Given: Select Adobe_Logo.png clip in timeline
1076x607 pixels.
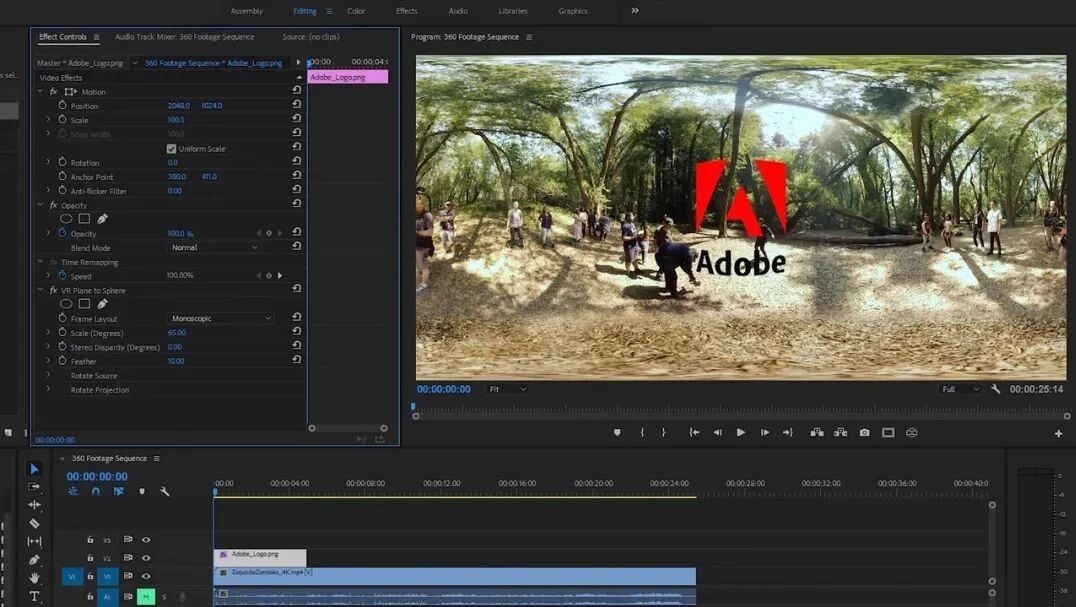Looking at the screenshot, I should [260, 557].
